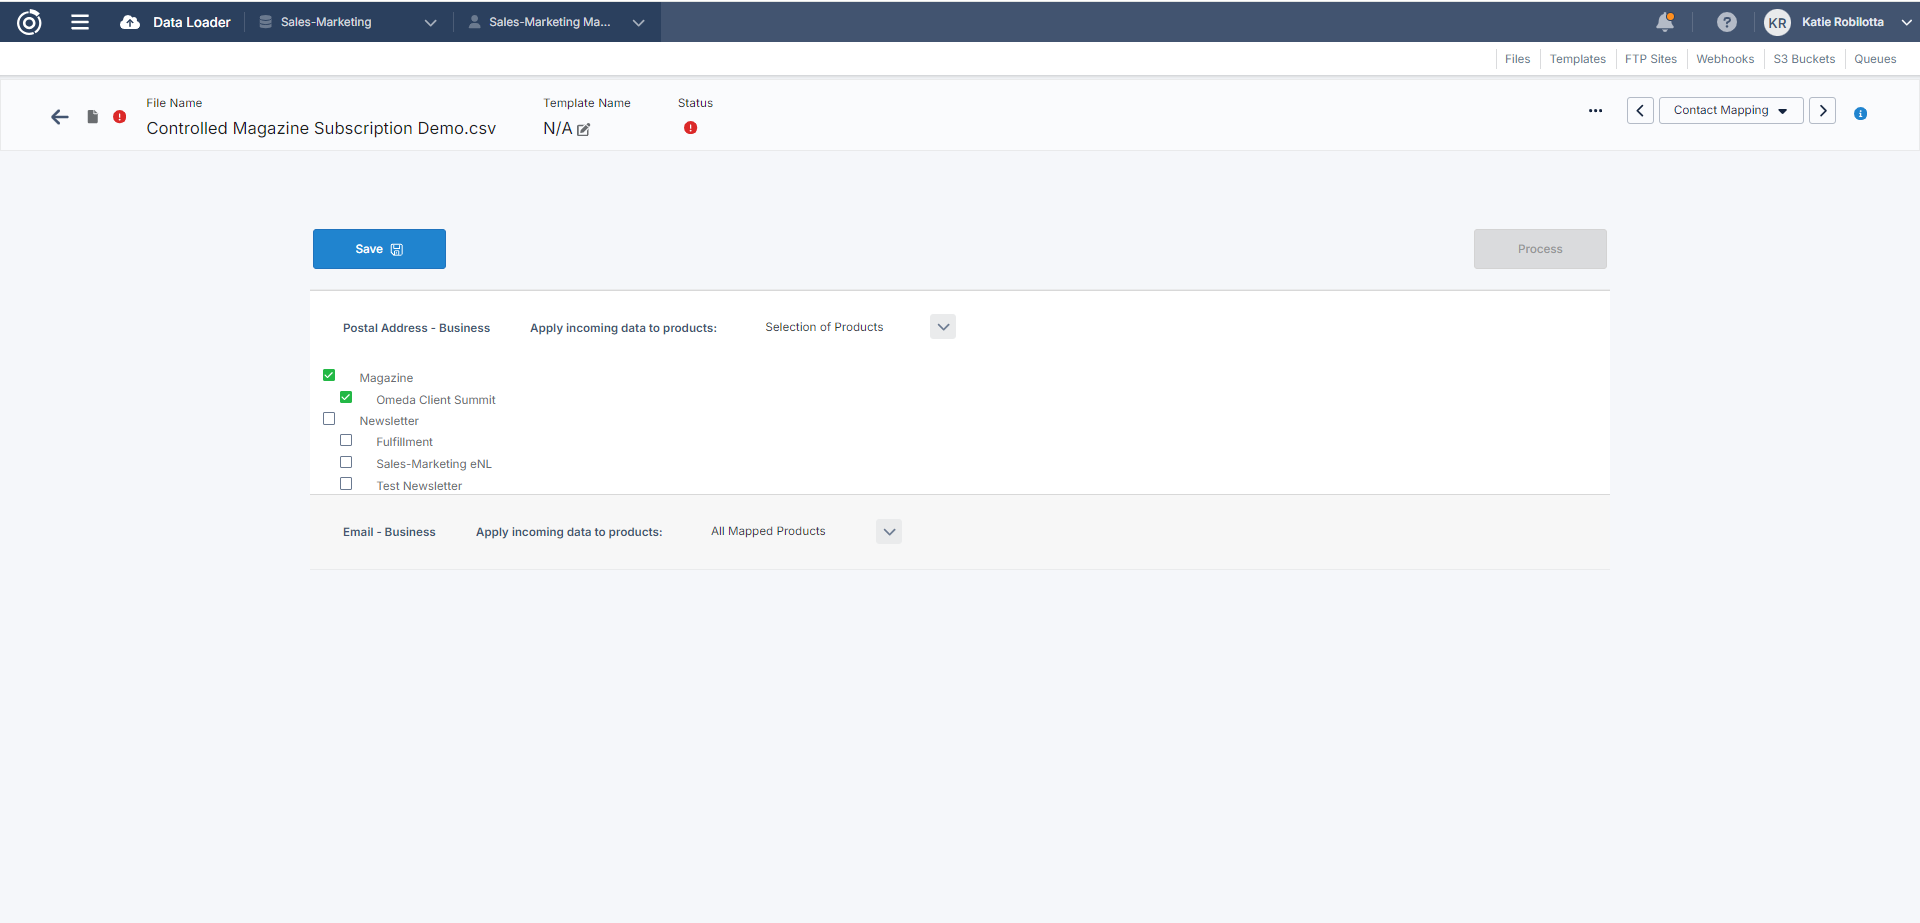
Task: Open the hamburger navigation menu
Action: (x=80, y=22)
